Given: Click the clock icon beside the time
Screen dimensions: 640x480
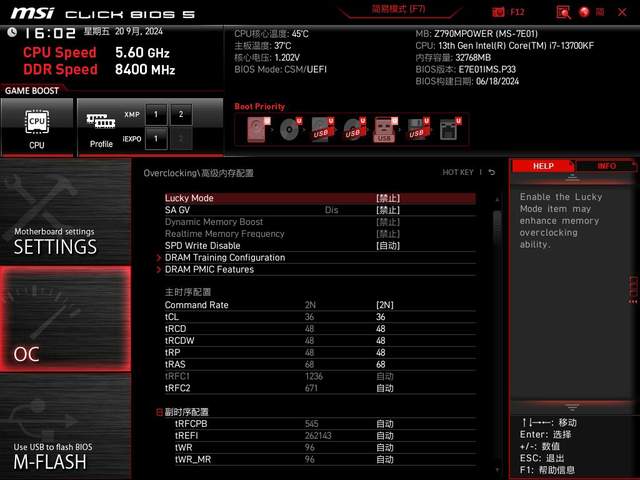Looking at the screenshot, I should click(12, 32).
